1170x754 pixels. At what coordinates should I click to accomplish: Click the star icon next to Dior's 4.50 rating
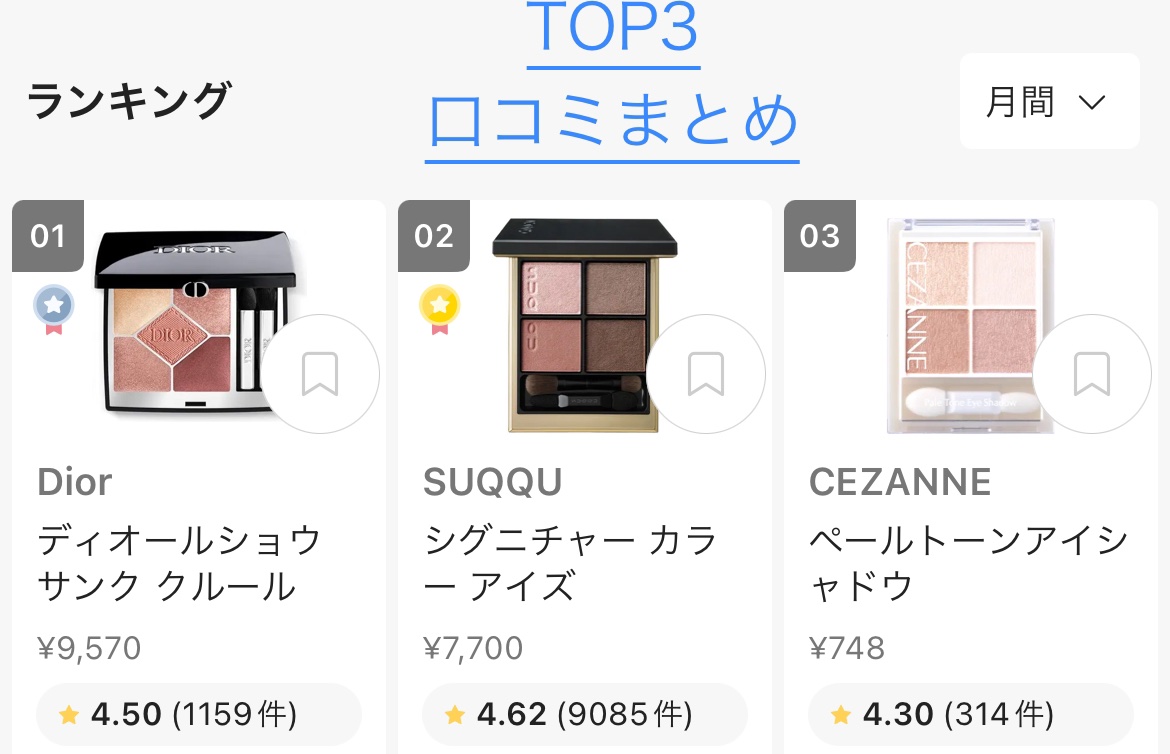[69, 714]
